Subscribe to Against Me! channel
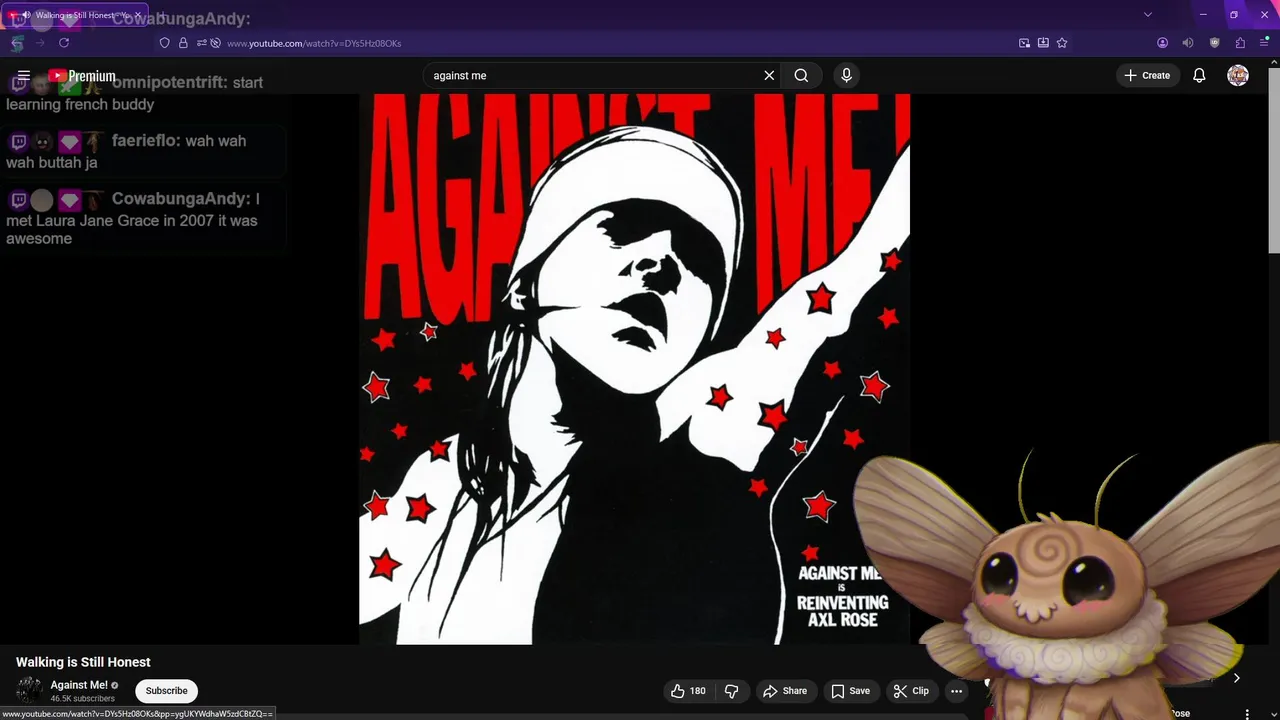This screenshot has height=720, width=1280. 166,691
